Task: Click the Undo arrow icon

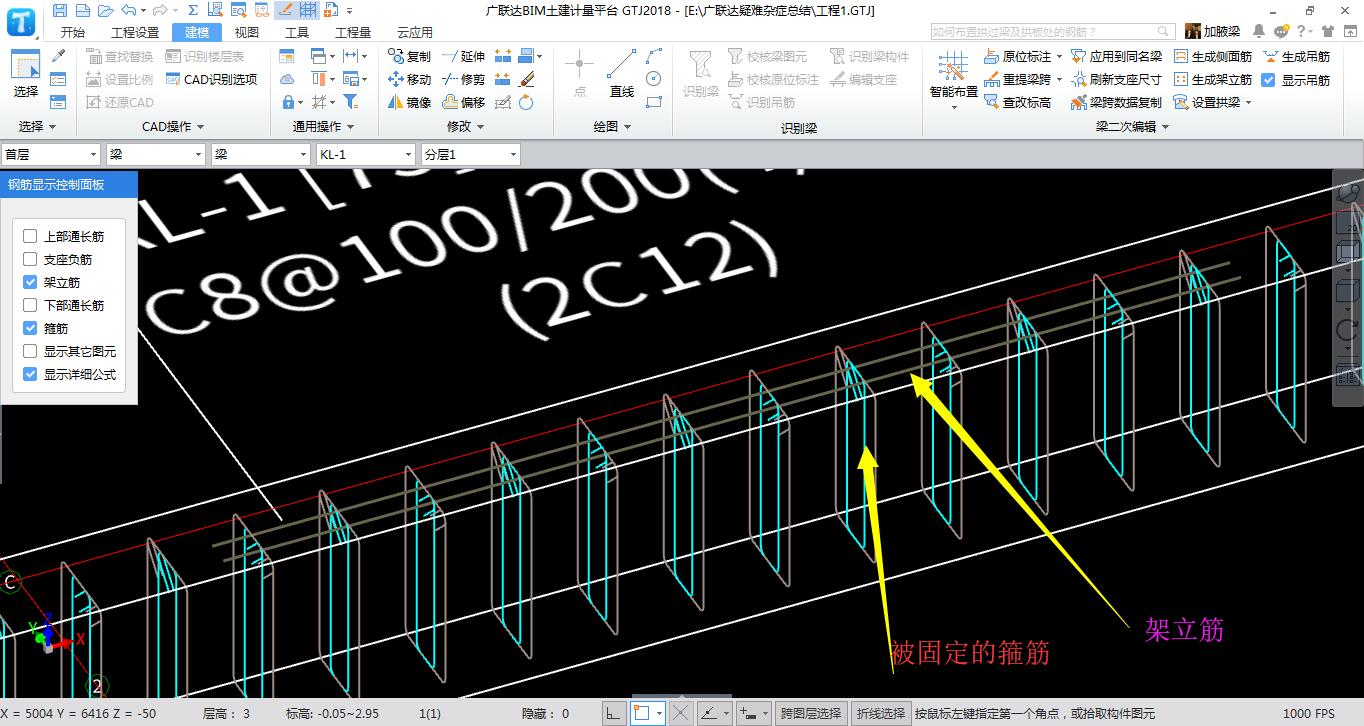Action: (127, 10)
